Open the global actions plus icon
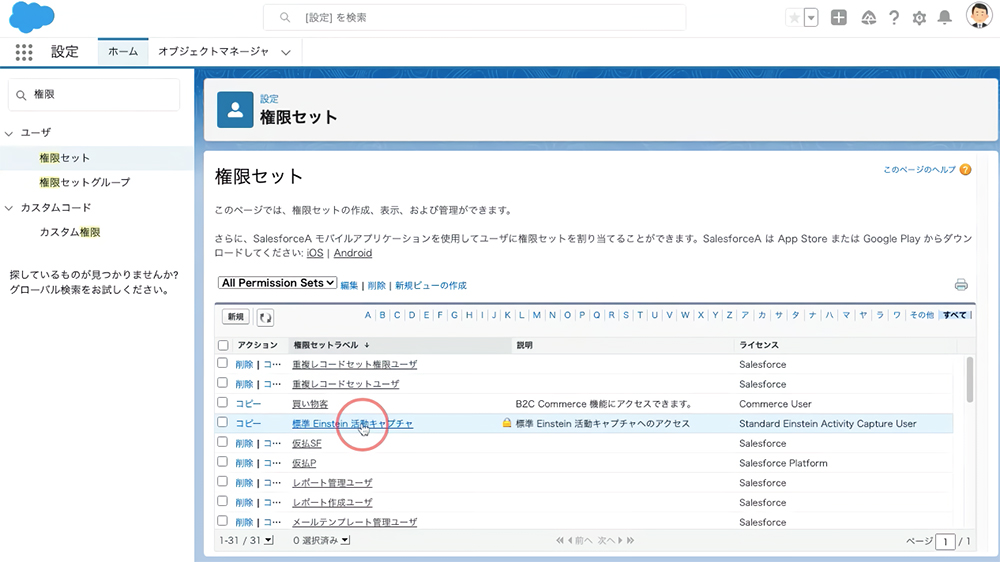Viewport: 1000px width, 562px height. [839, 18]
